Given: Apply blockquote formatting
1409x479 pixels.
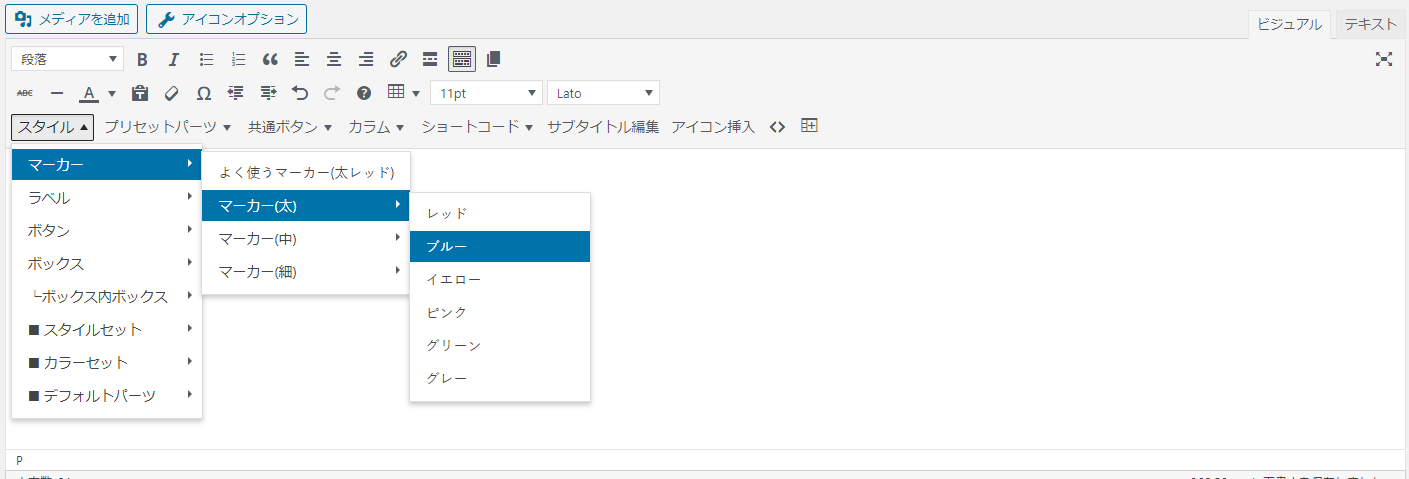Looking at the screenshot, I should pos(270,59).
